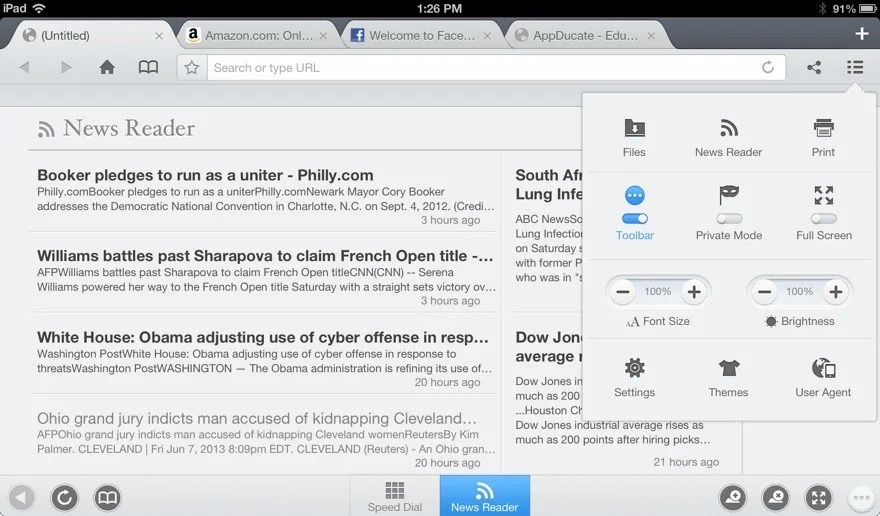Image resolution: width=880 pixels, height=516 pixels.
Task: Open the Files download icon
Action: coord(634,129)
